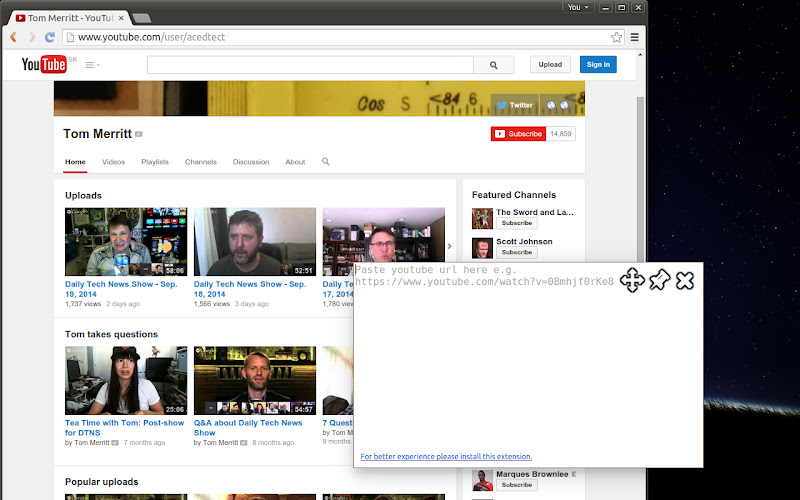Click the Tom Merritt channel name
This screenshot has height=500, width=800.
[x=97, y=134]
